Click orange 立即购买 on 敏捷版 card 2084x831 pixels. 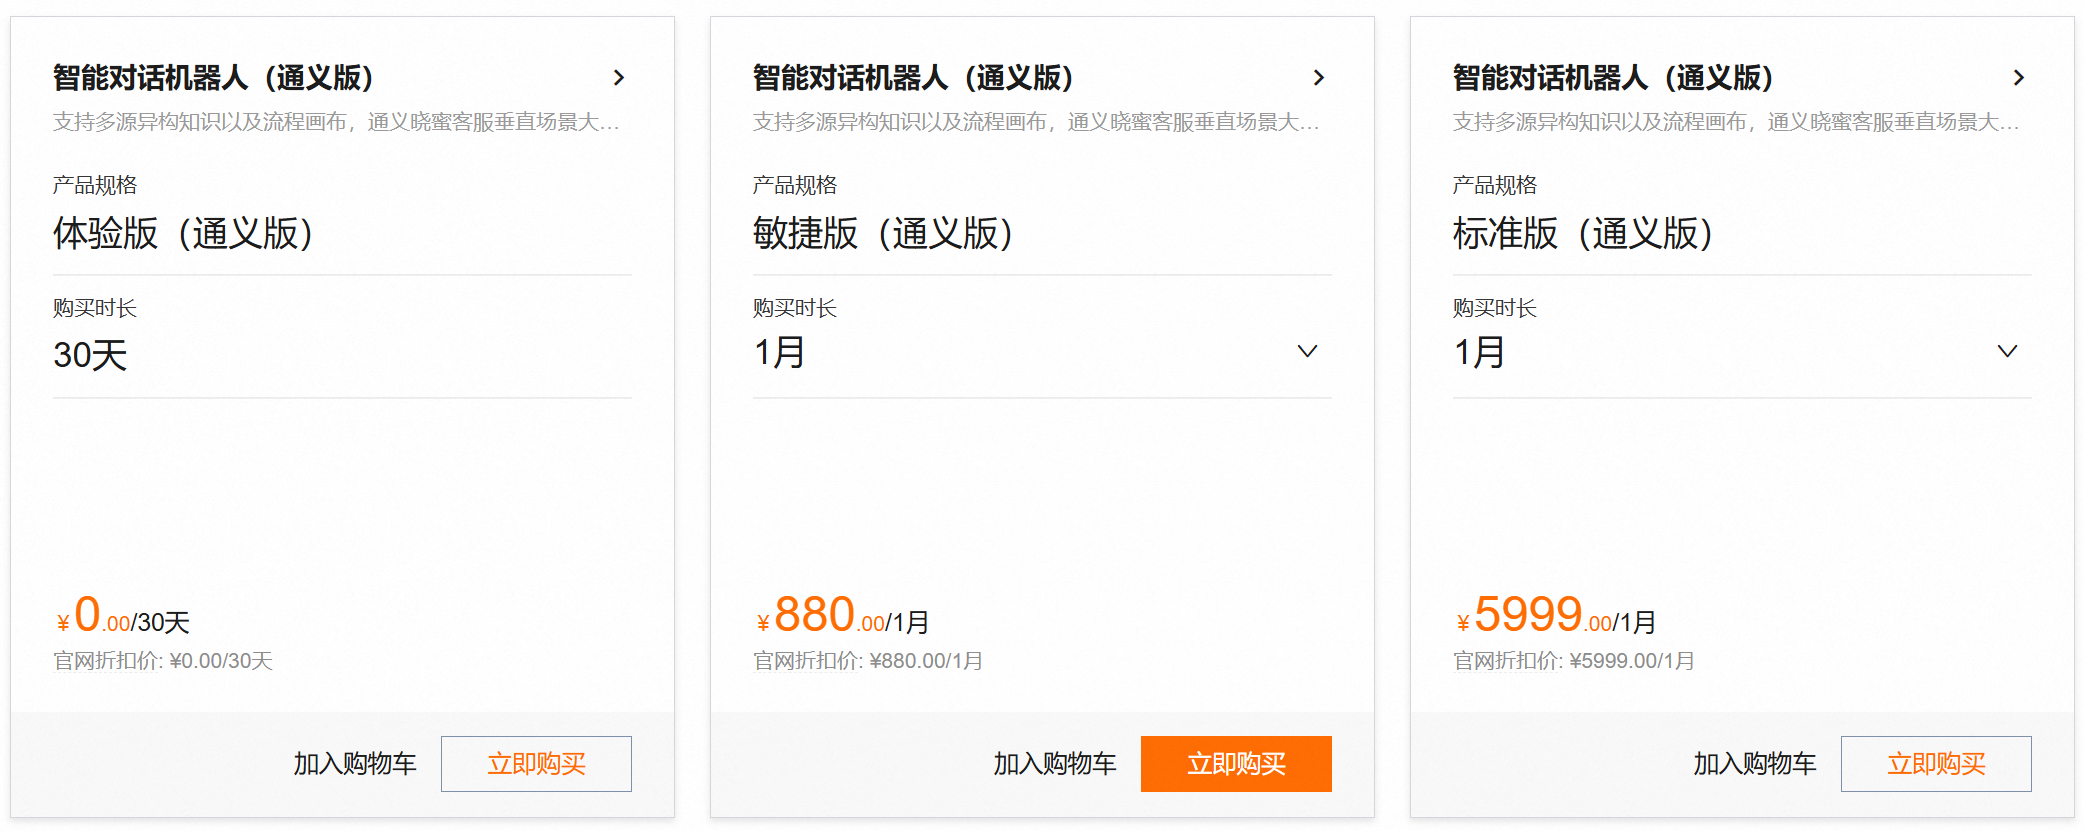(x=1236, y=763)
